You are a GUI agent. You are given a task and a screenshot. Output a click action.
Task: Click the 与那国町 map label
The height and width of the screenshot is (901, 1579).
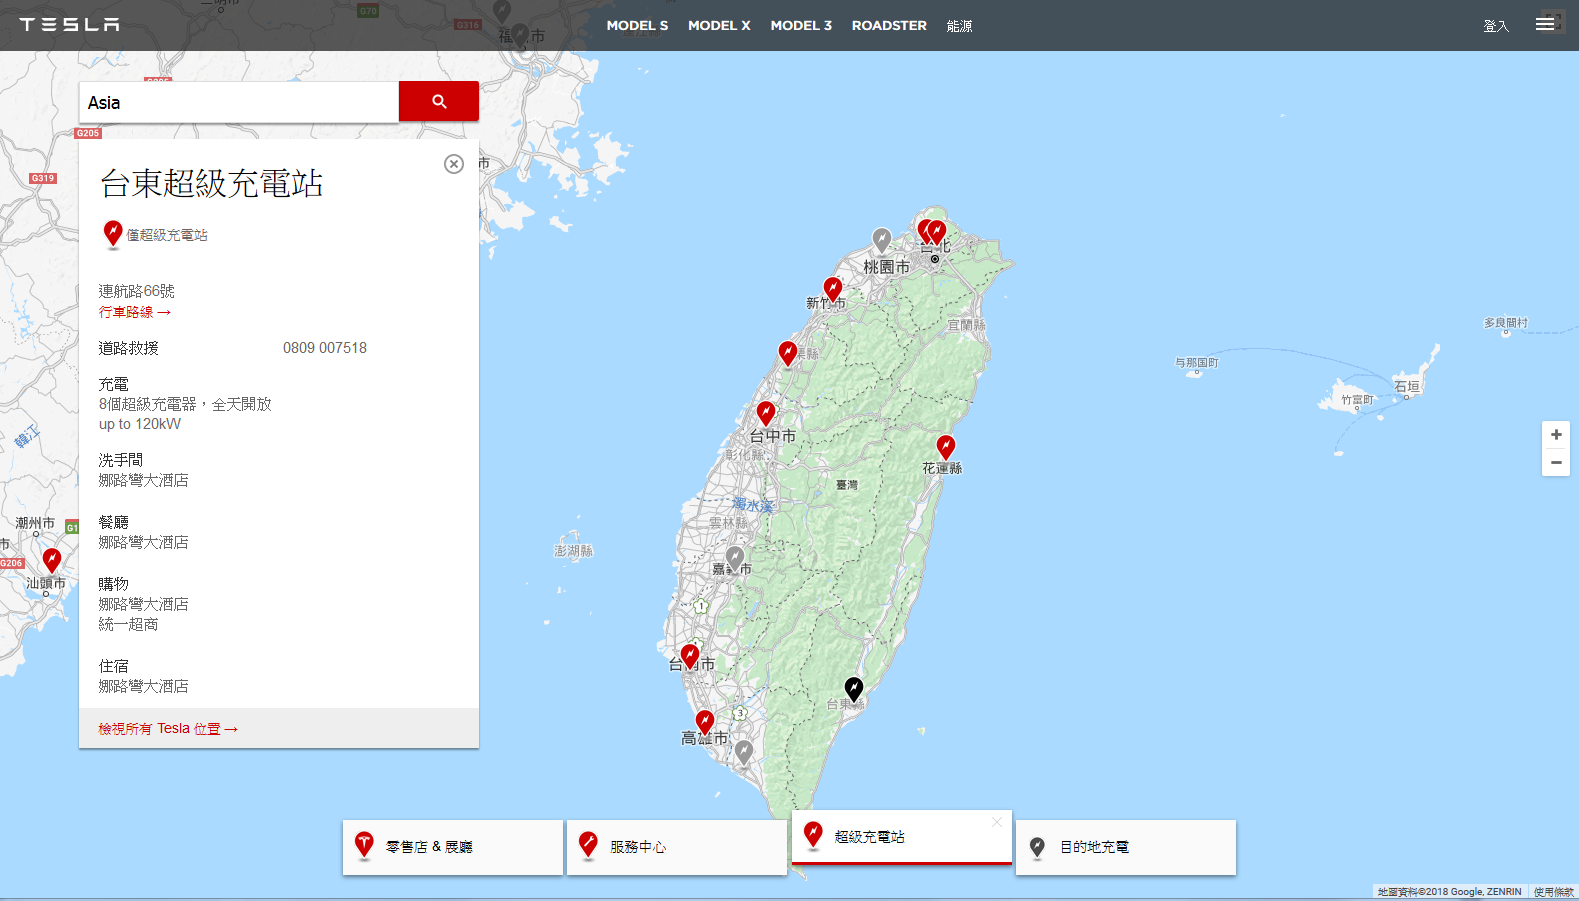pos(1197,363)
